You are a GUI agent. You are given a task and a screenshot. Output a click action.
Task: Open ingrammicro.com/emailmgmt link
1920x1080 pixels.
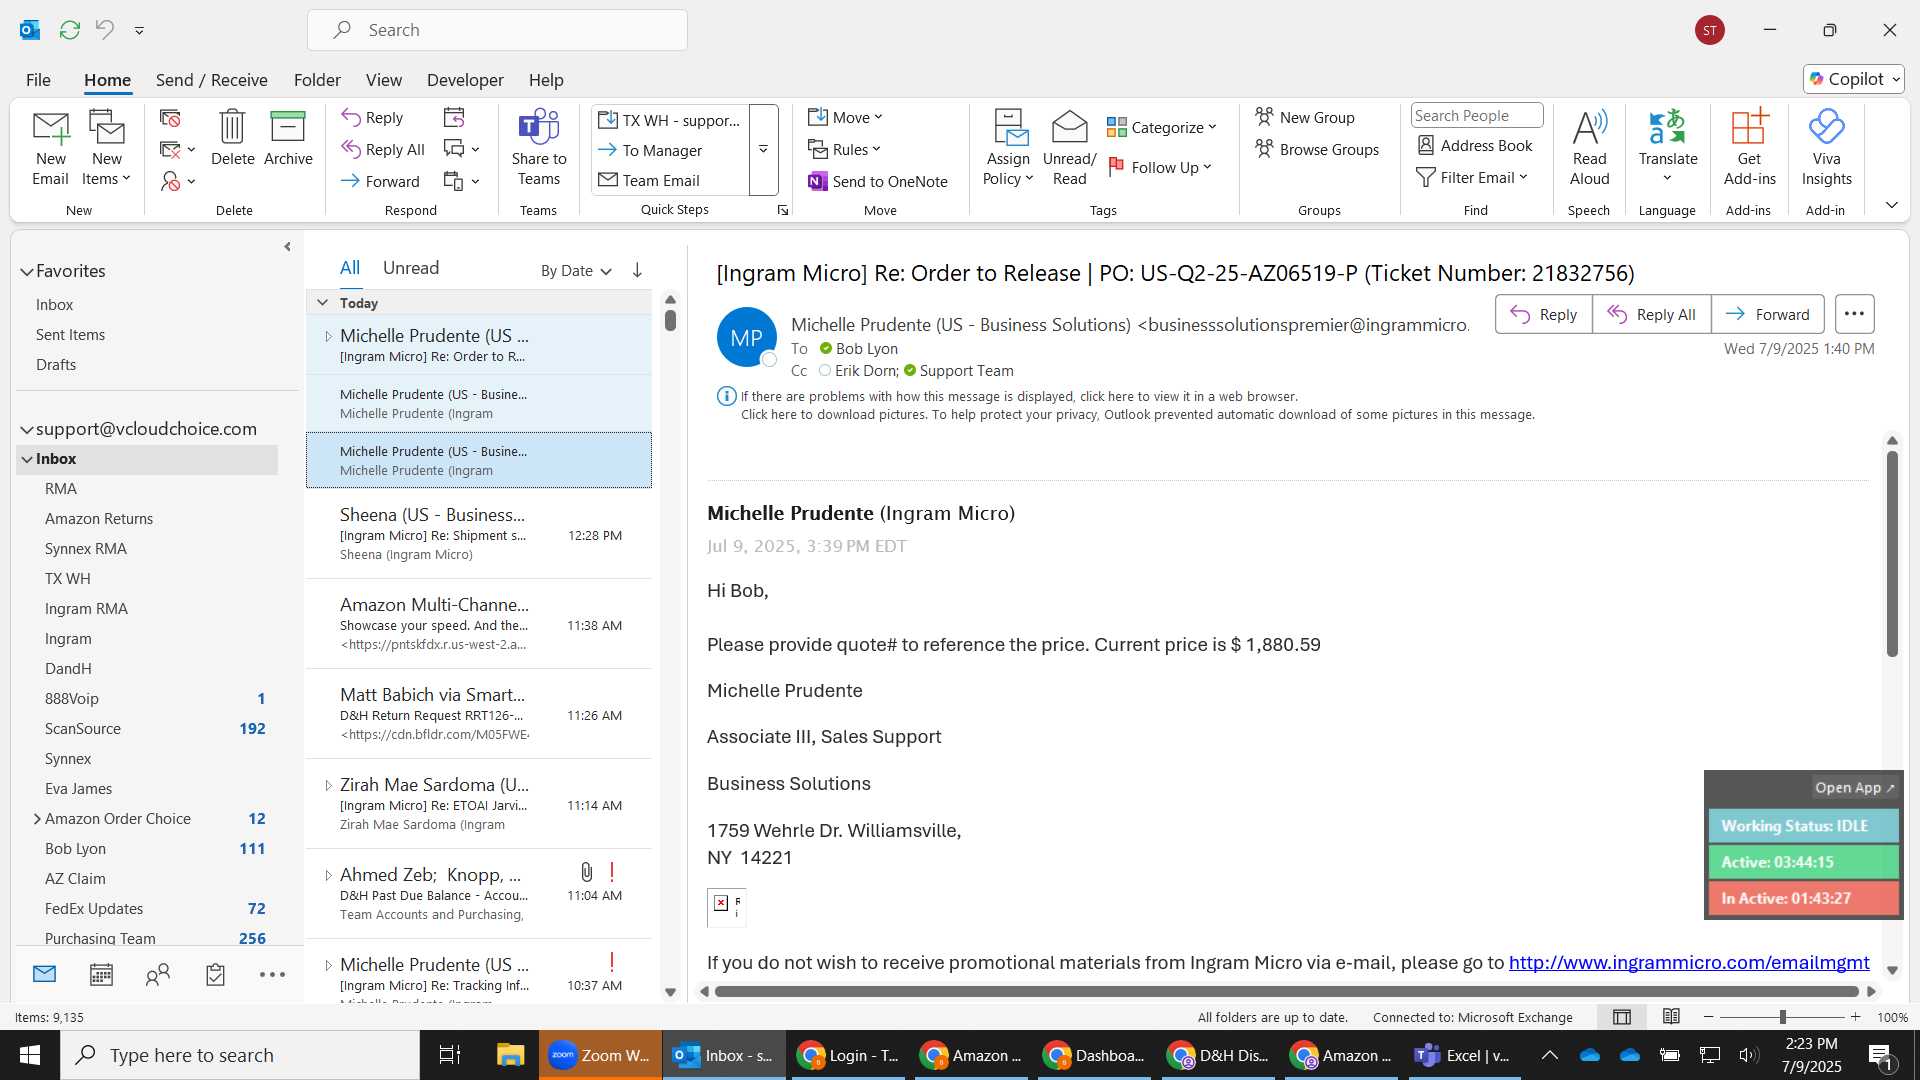click(1689, 962)
